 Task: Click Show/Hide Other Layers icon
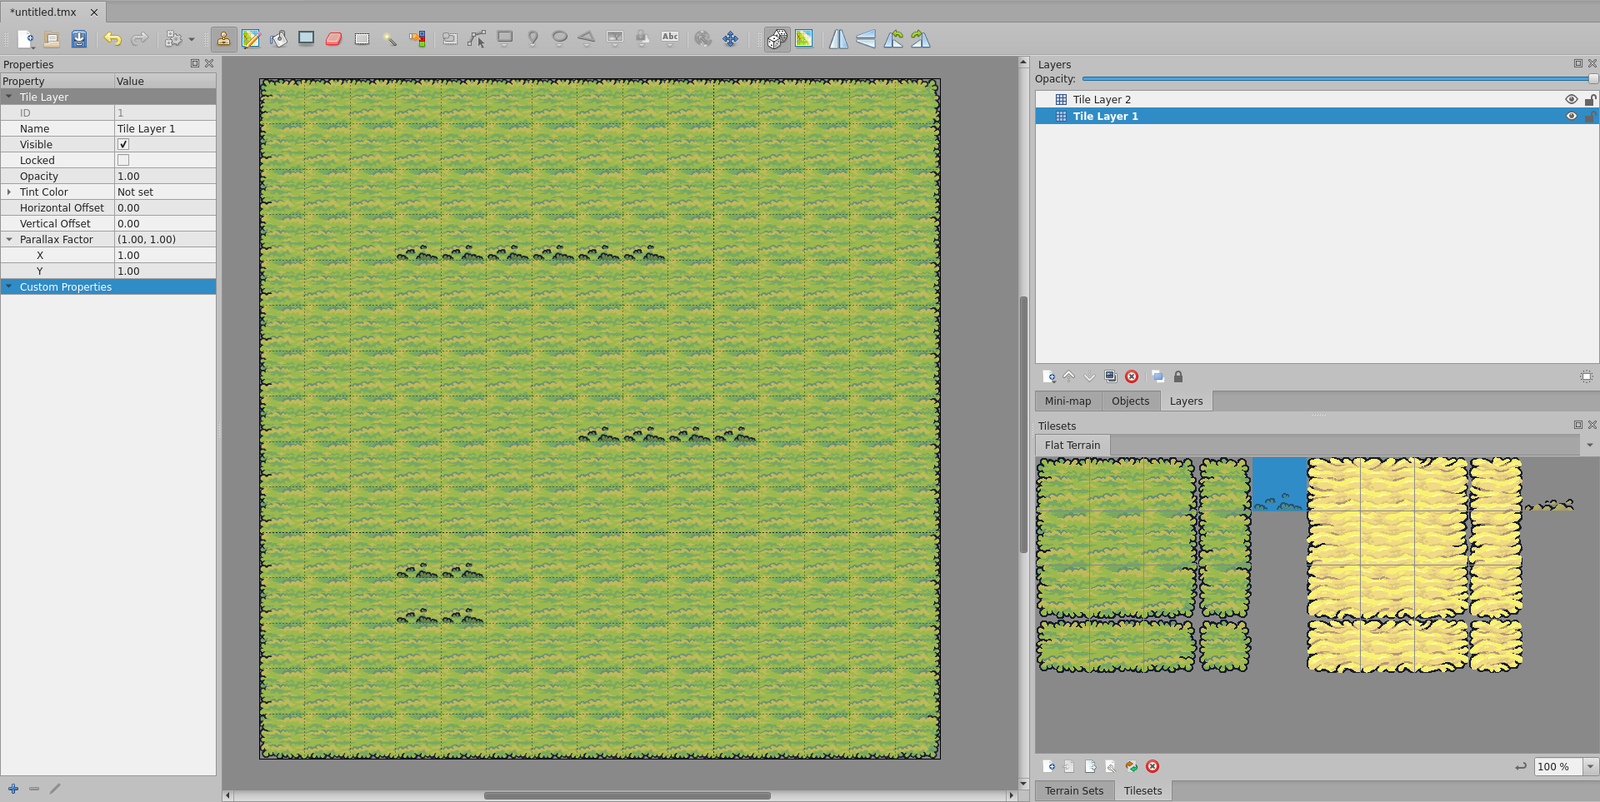click(x=1157, y=377)
